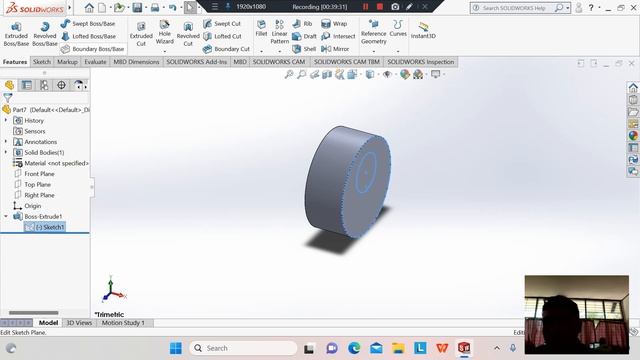Pause the screen recording
Screen dimensions: 640x360
[x=365, y=7]
